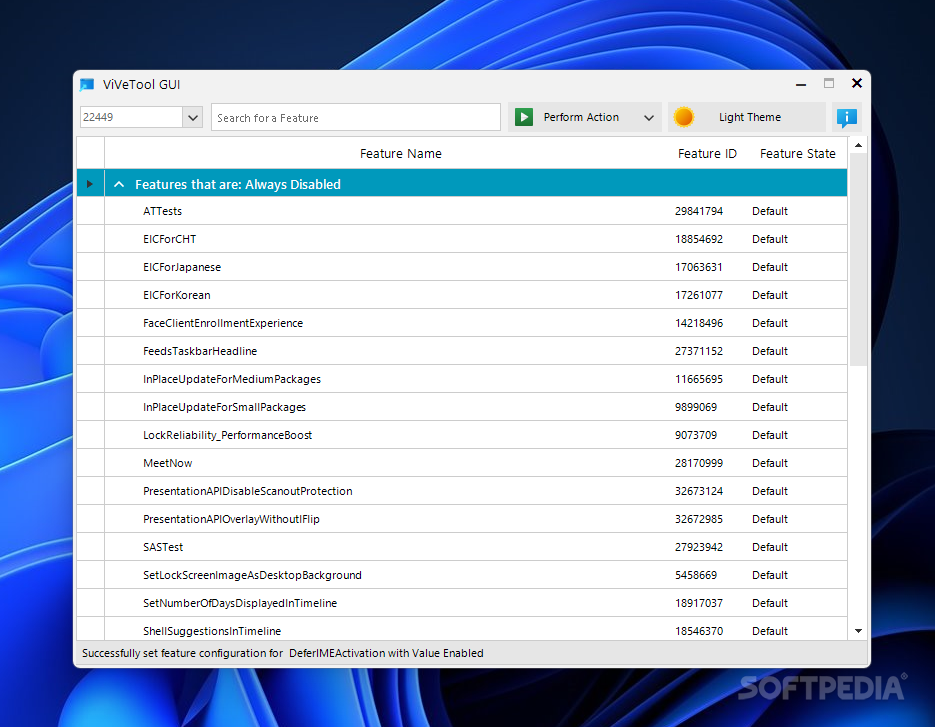Click the Default state for SASTest
935x727 pixels.
pos(770,547)
